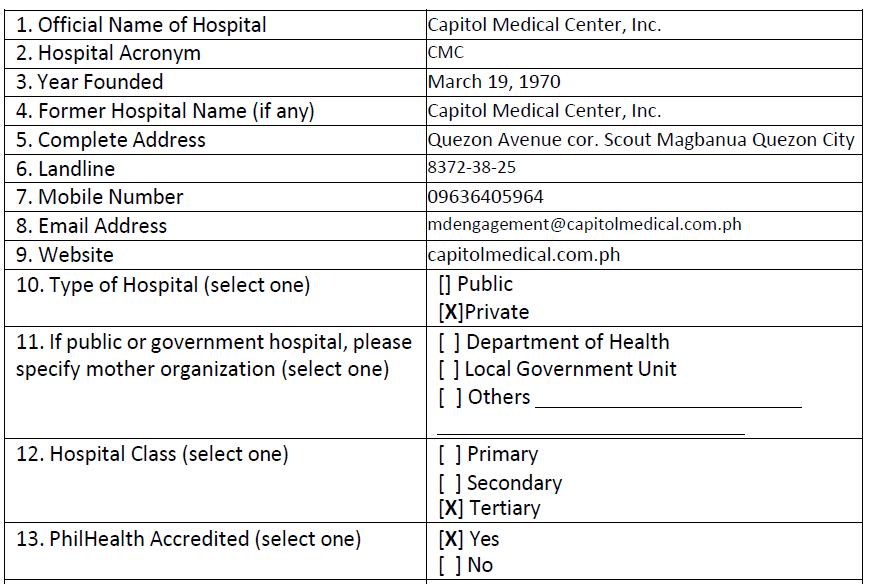Select the Department of Health checkbox

click(x=449, y=342)
